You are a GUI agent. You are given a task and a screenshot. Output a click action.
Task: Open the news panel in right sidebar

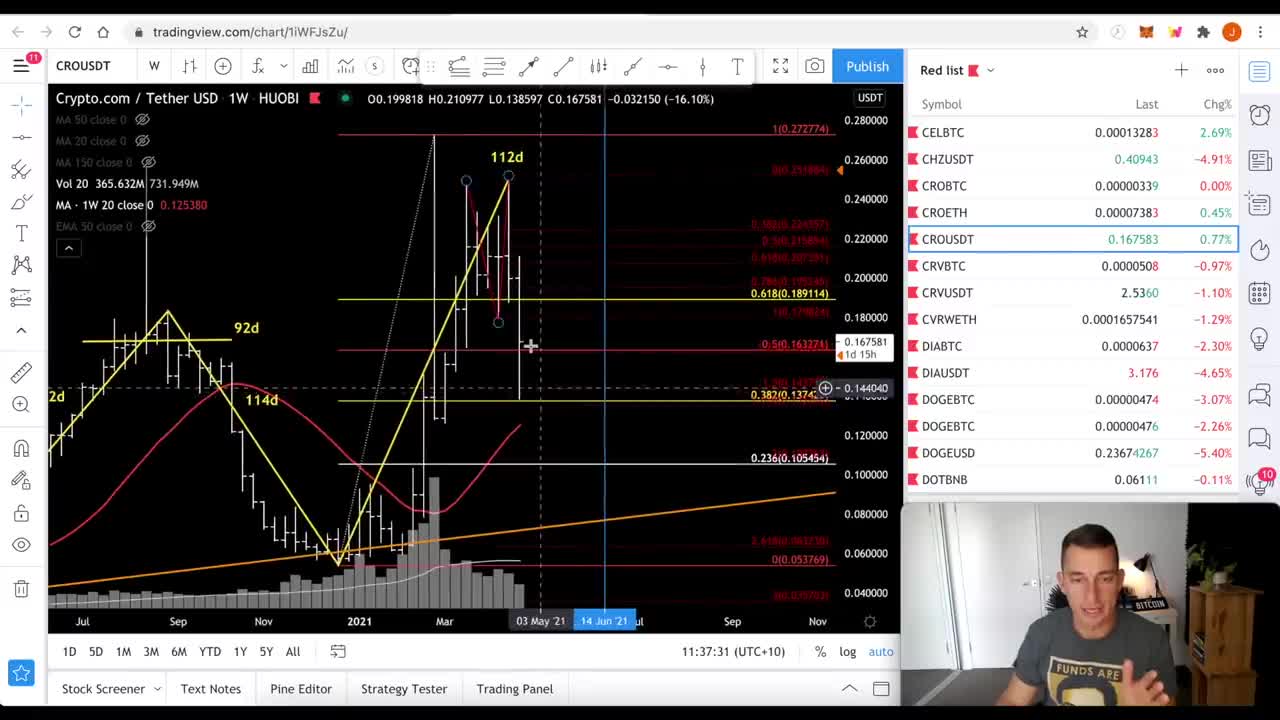(x=1260, y=160)
